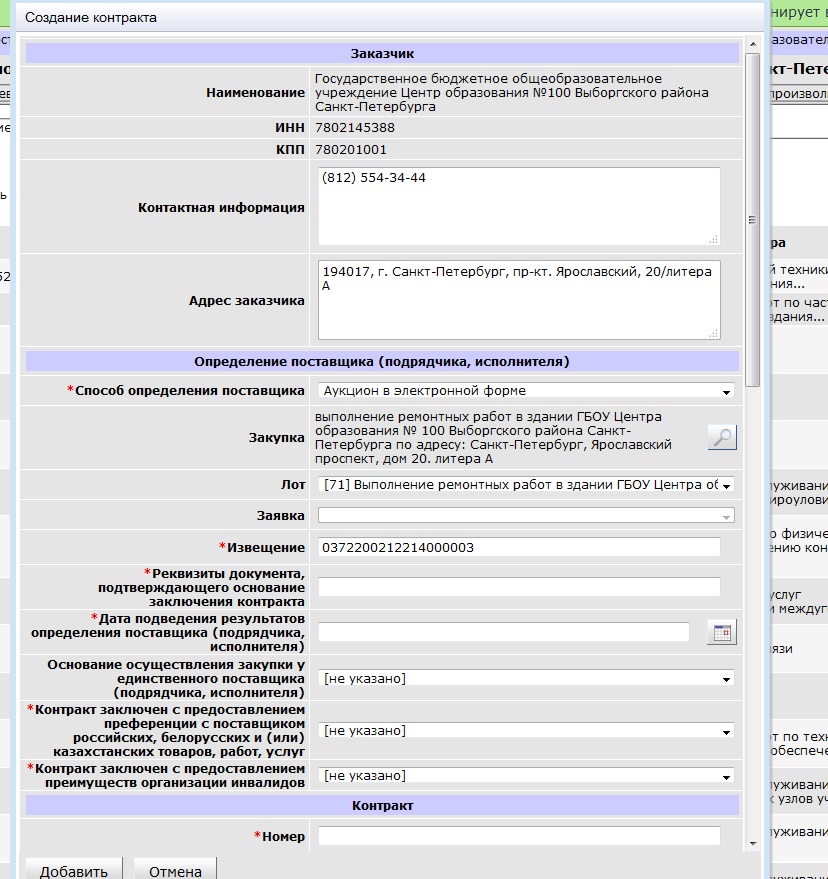Click the contract Номер input field

[519, 836]
